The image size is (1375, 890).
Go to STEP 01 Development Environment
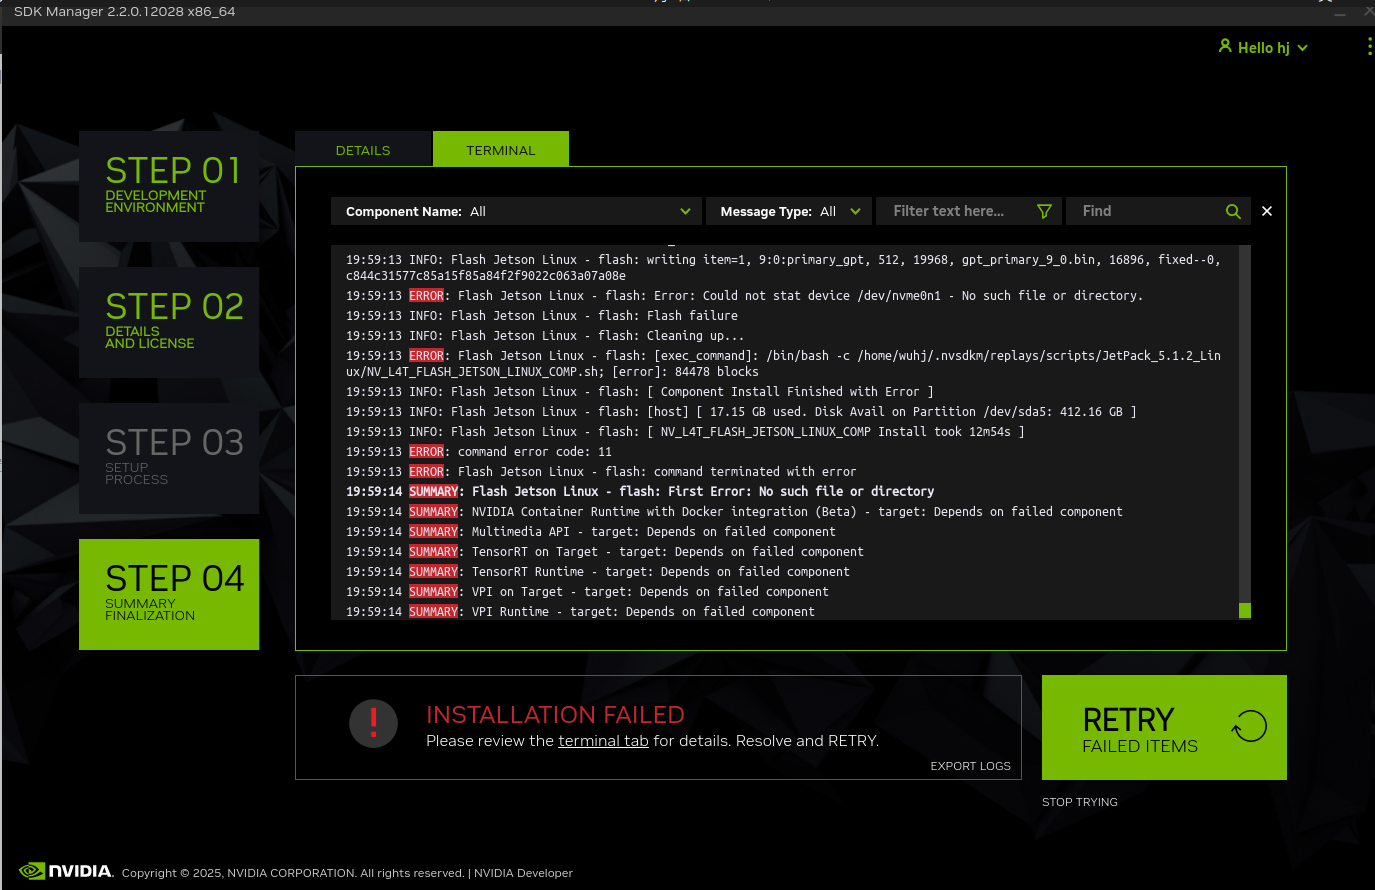169,186
